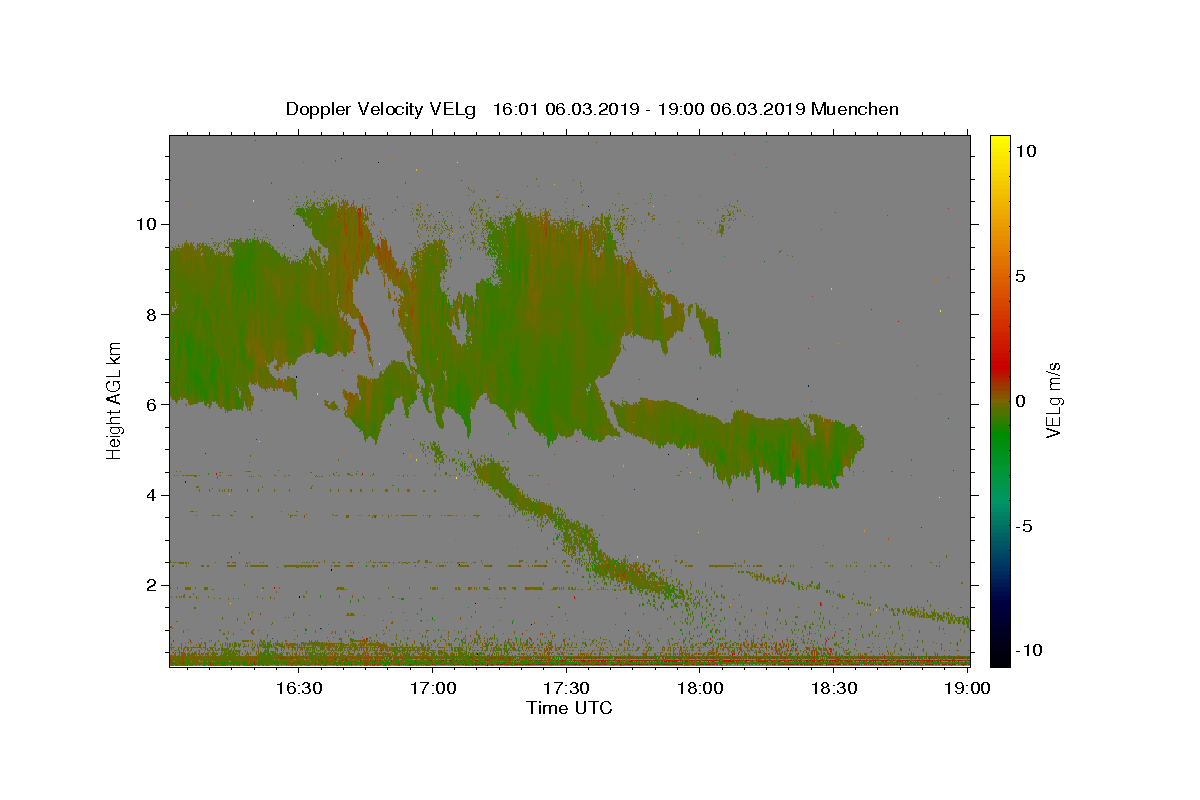Viewport: 1200px width, 800px height.
Task: Click the '17:00' time axis label
Action: (433, 688)
